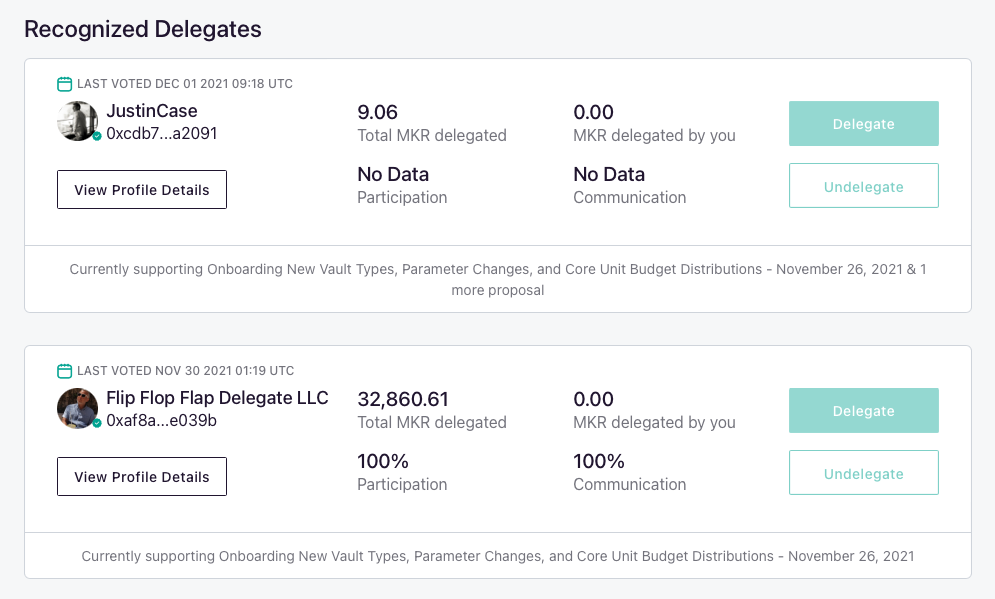Click the verified badge on Flip Flop Flap's avatar
Viewport: 995px width, 599px height.
click(96, 423)
